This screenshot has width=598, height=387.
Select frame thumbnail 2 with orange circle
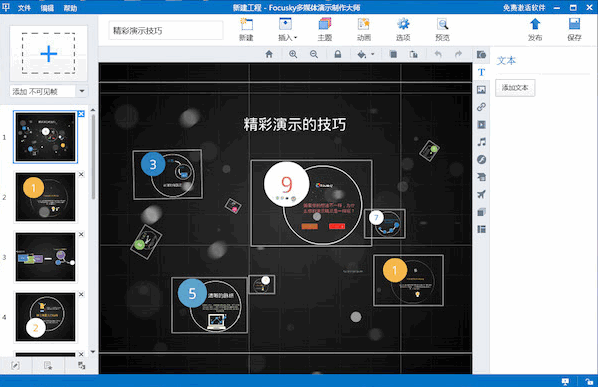[x=45, y=197]
